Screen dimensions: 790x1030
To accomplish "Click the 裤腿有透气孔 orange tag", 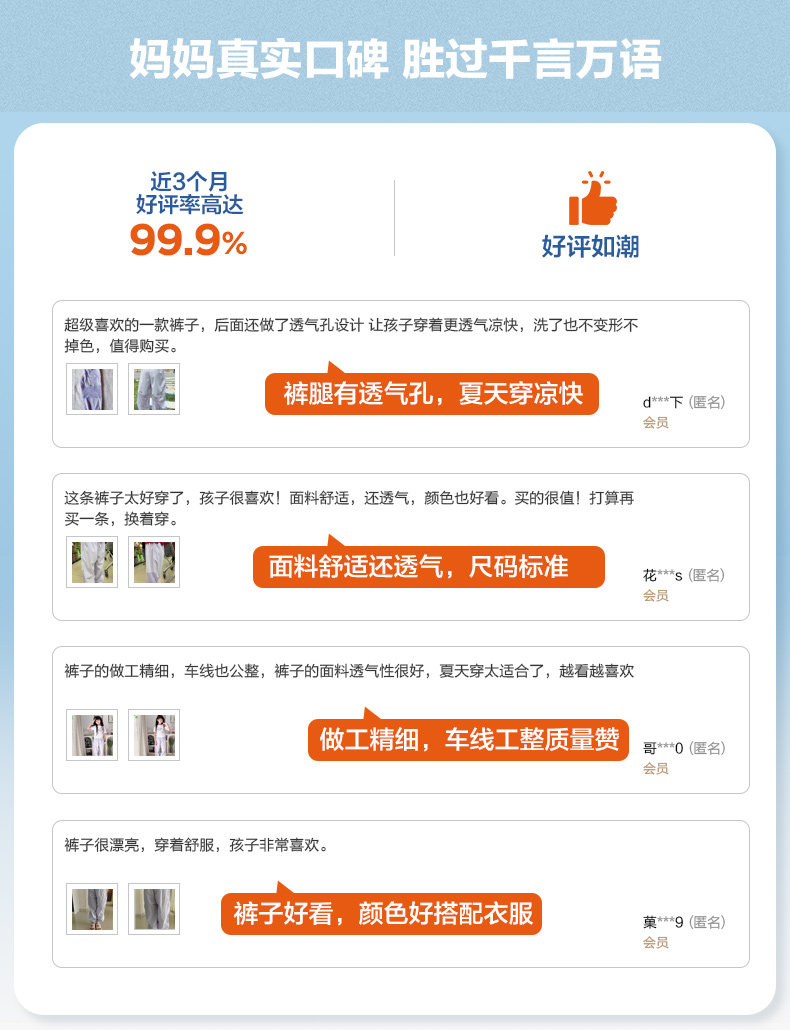I will point(432,393).
